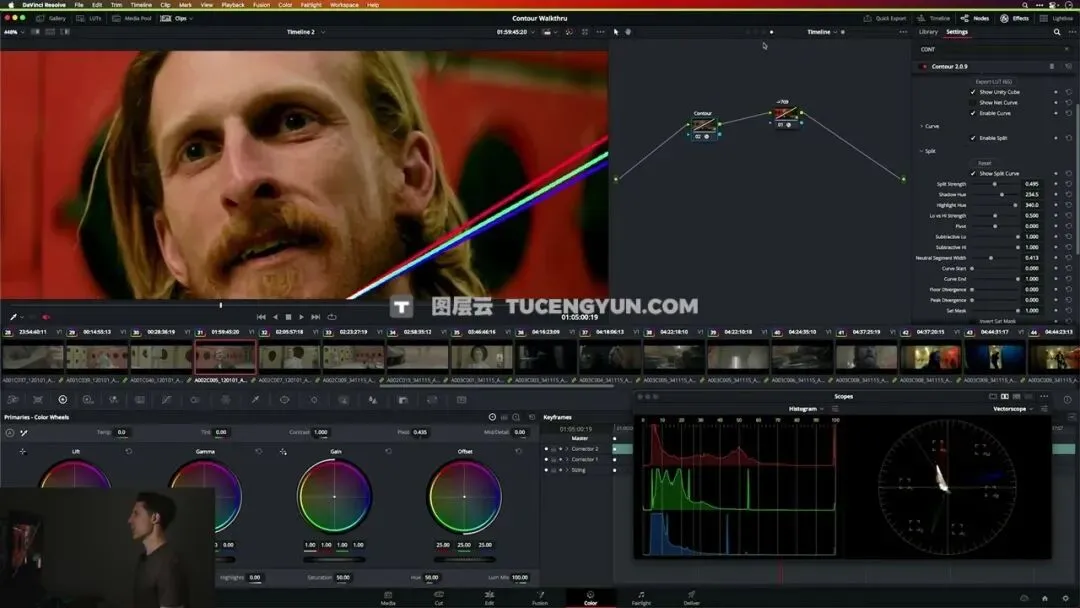The height and width of the screenshot is (608, 1080).
Task: Click the Reset button under Split
Action: pos(984,163)
